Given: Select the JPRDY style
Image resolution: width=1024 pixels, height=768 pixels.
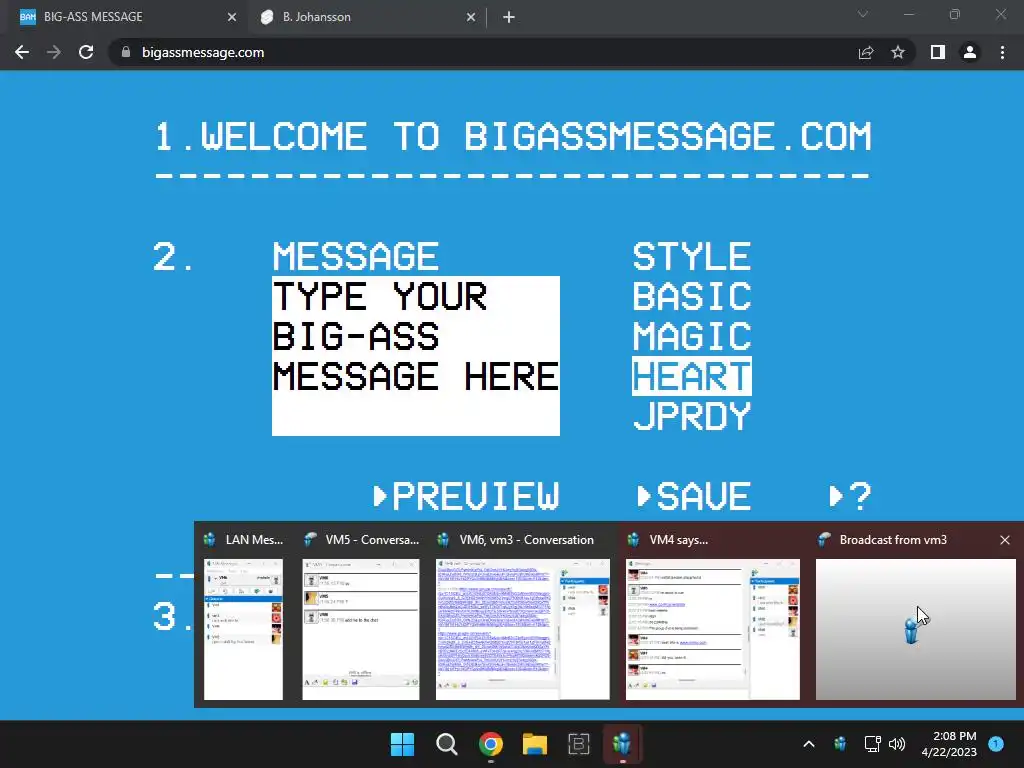Looking at the screenshot, I should point(692,416).
